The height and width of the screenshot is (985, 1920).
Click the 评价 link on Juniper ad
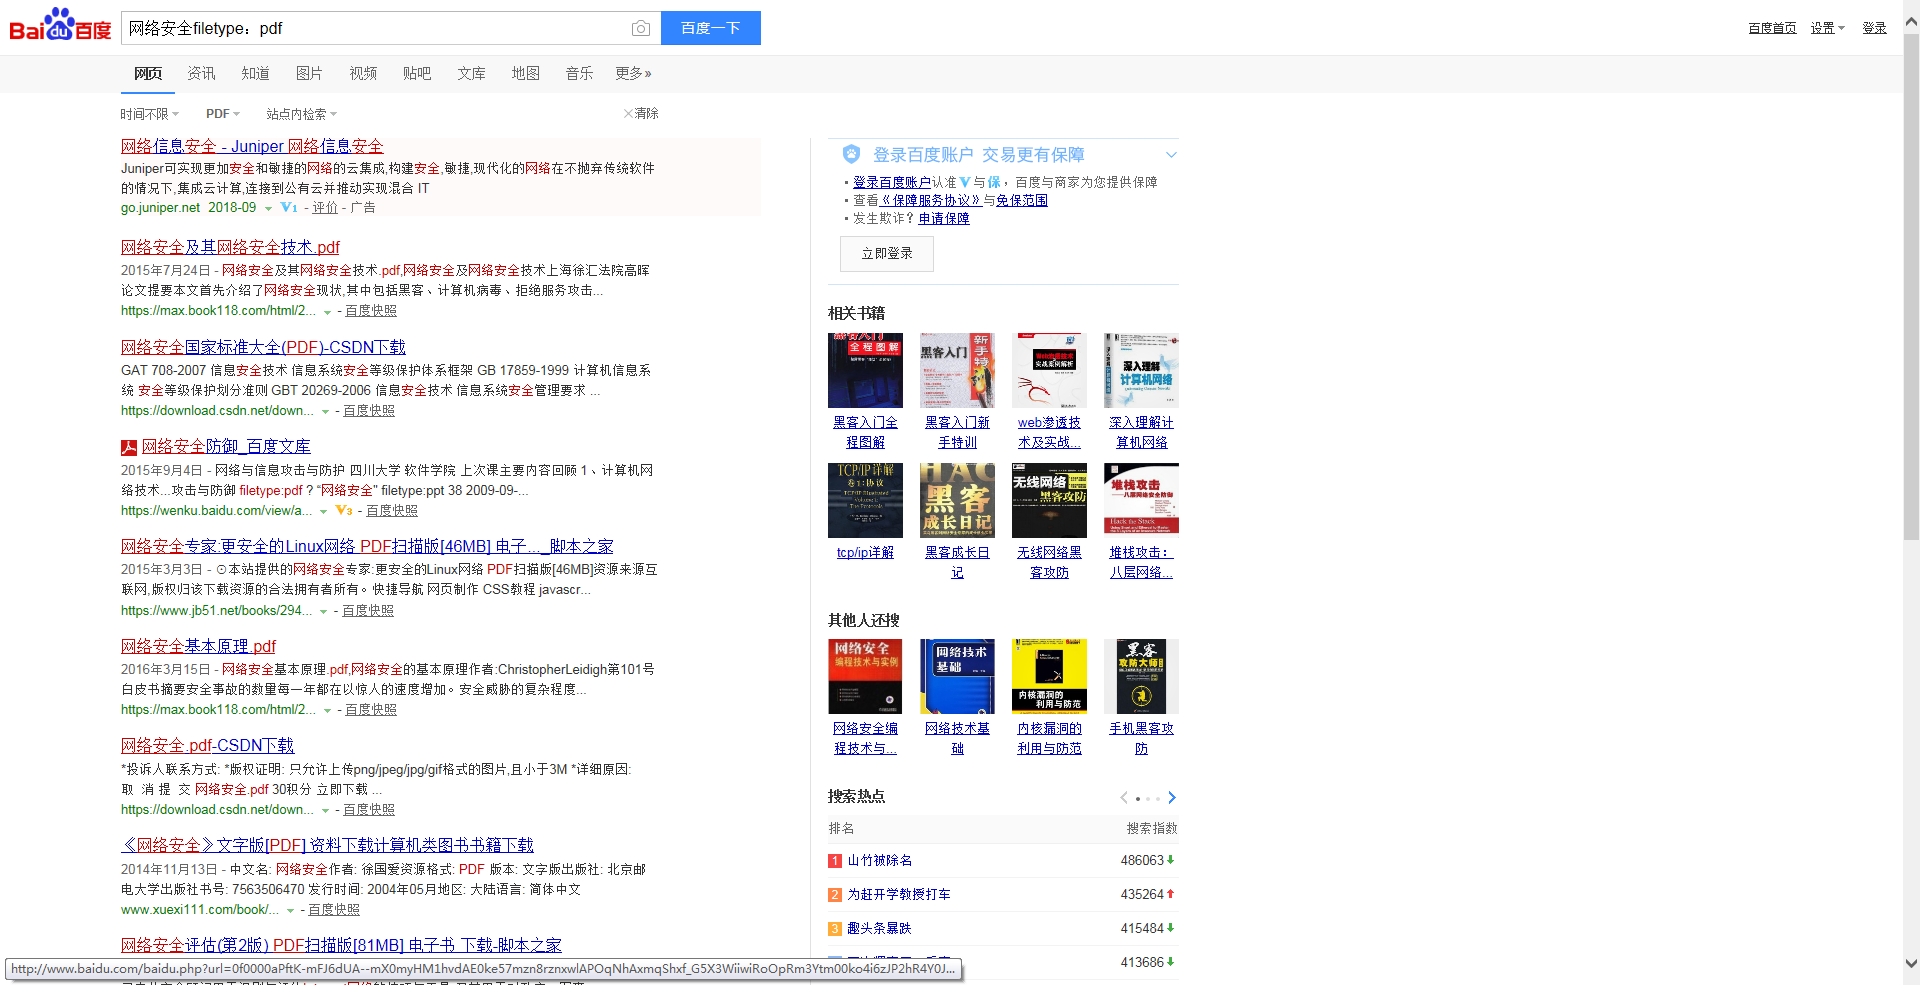pyautogui.click(x=325, y=207)
